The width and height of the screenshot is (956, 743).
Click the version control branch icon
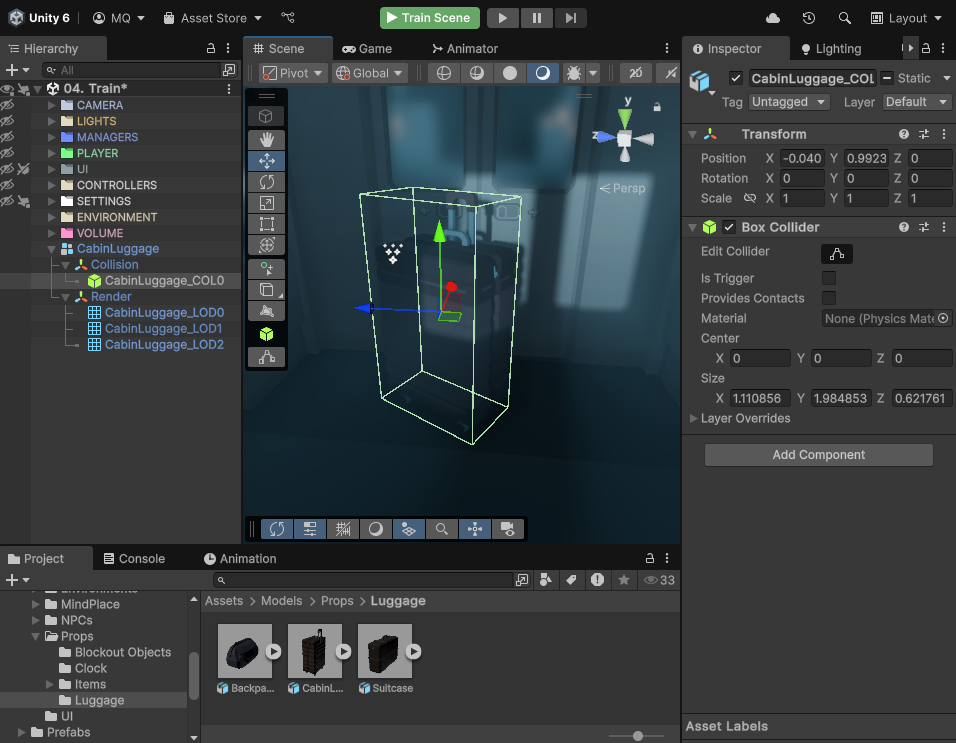click(x=288, y=18)
